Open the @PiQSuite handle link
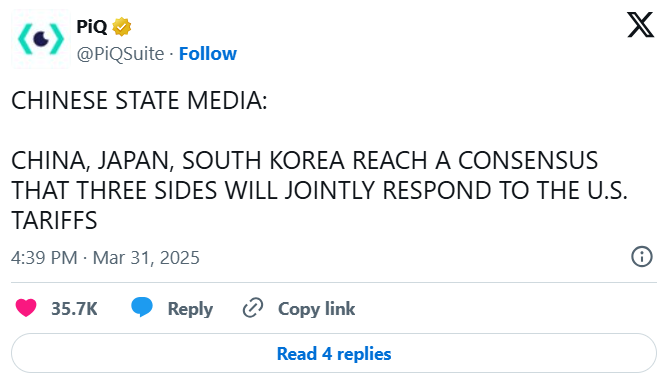This screenshot has width=672, height=383. click(120, 54)
